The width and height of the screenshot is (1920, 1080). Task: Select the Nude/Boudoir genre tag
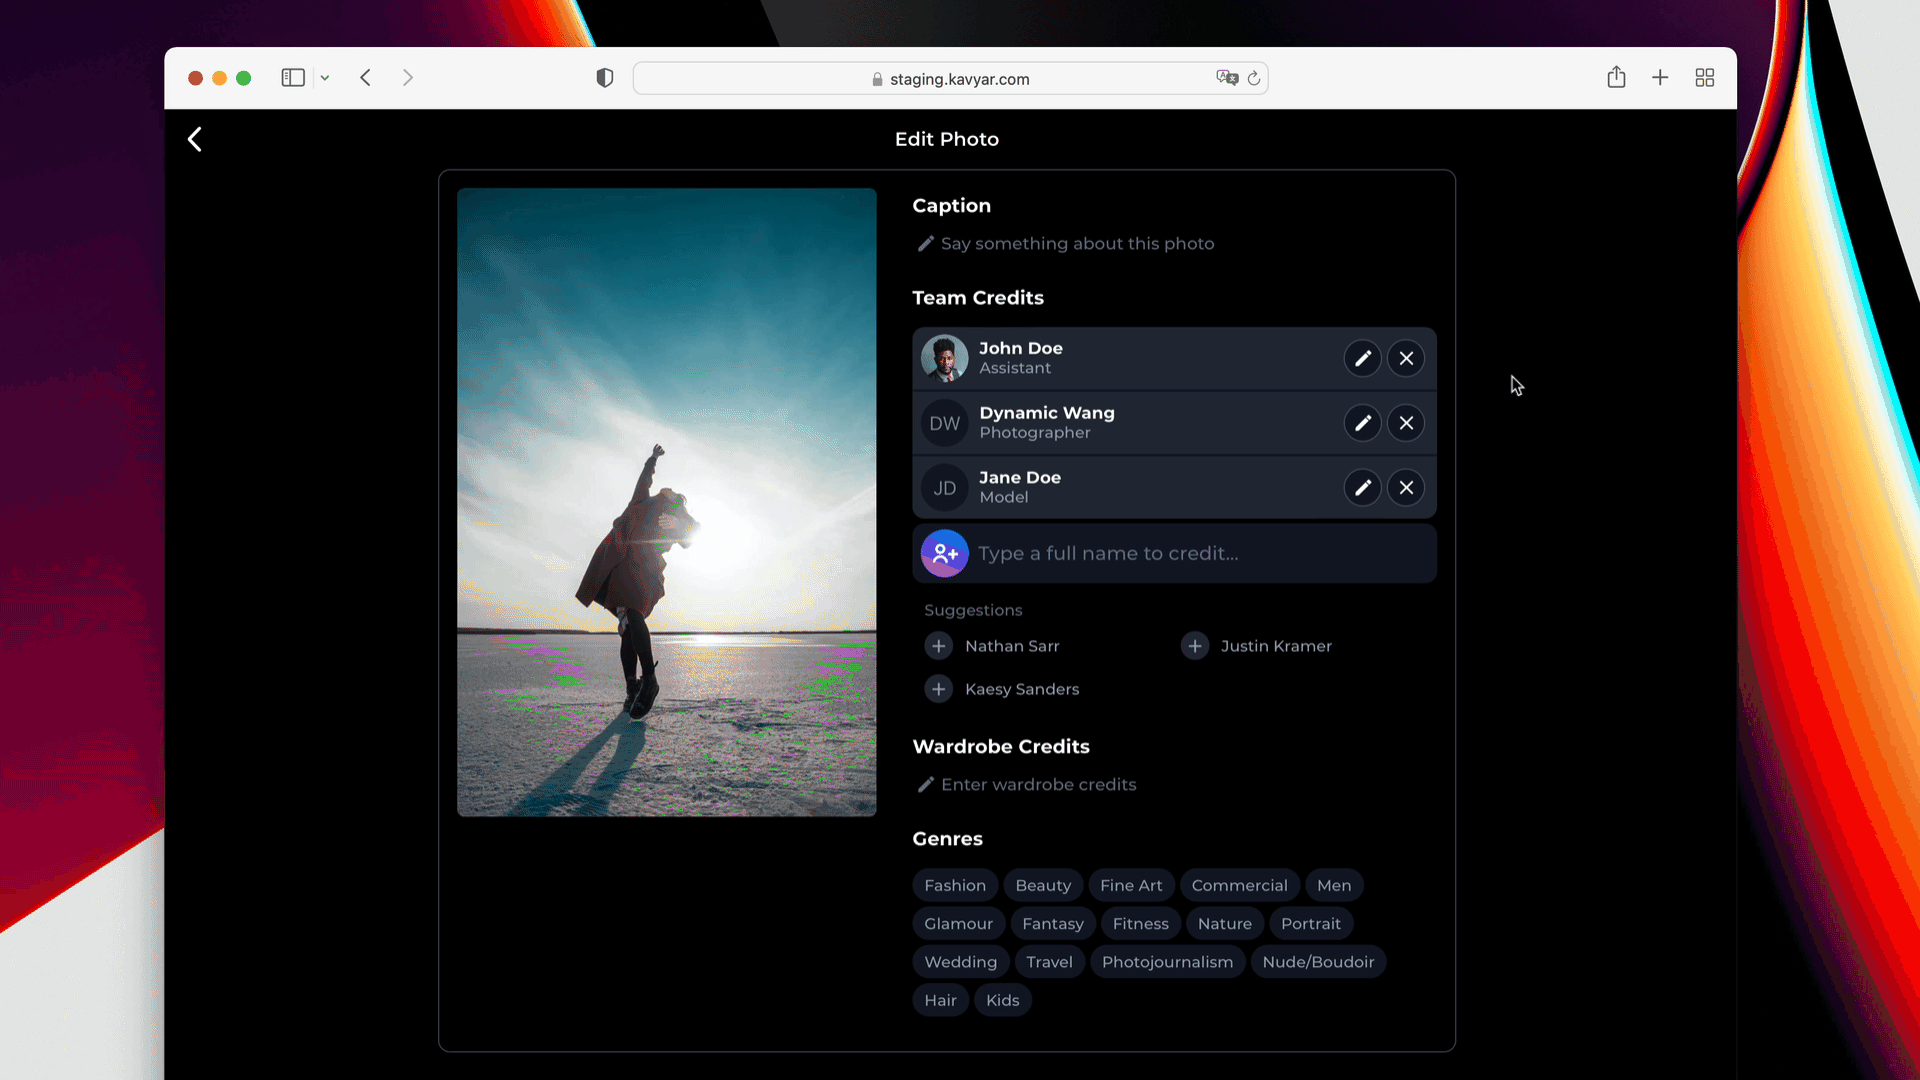pyautogui.click(x=1318, y=962)
